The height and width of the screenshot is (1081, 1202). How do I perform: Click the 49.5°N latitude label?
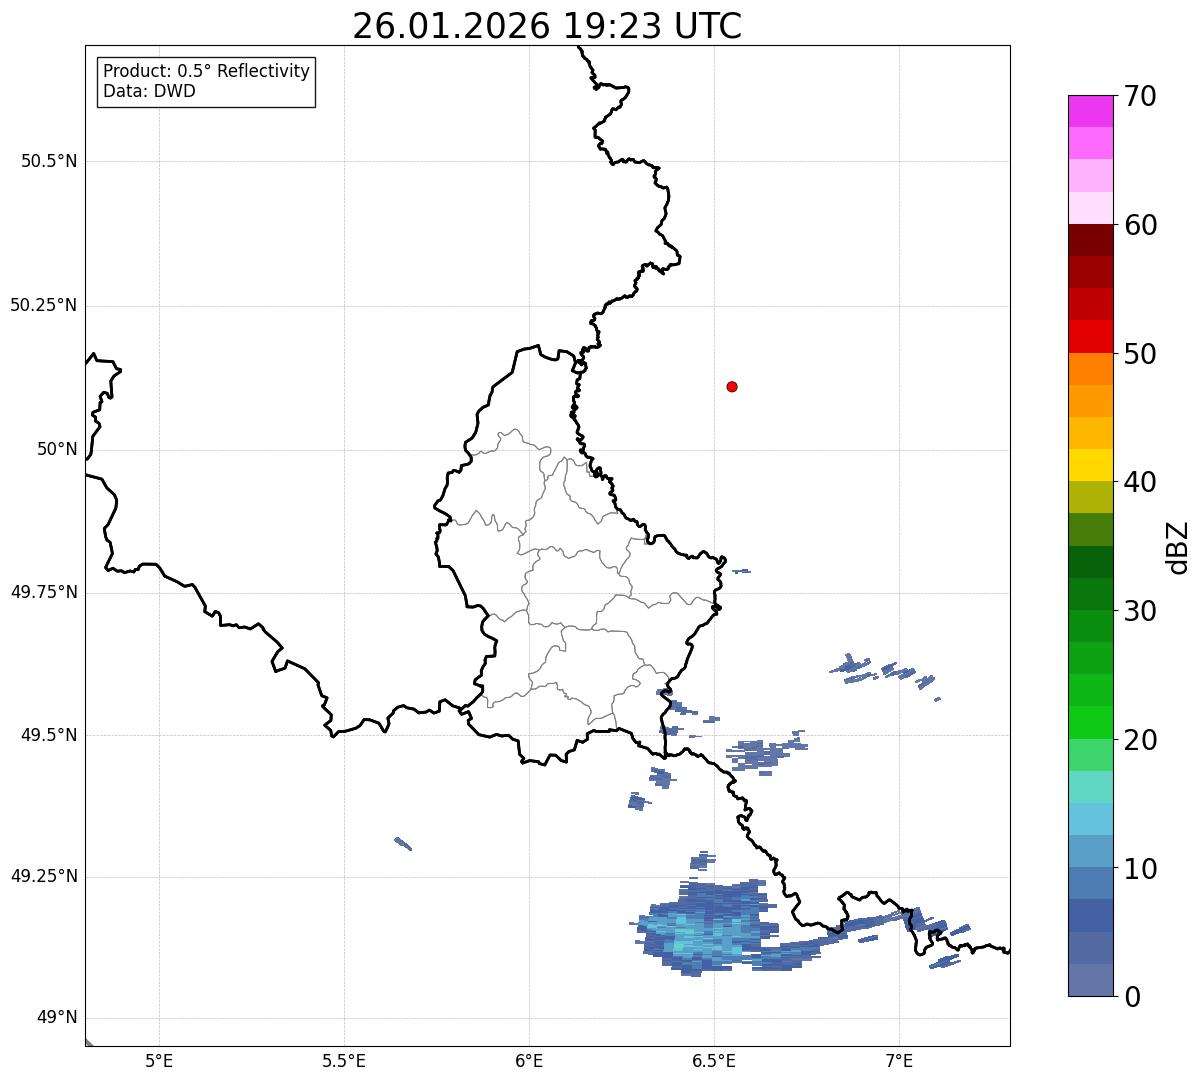(49, 735)
